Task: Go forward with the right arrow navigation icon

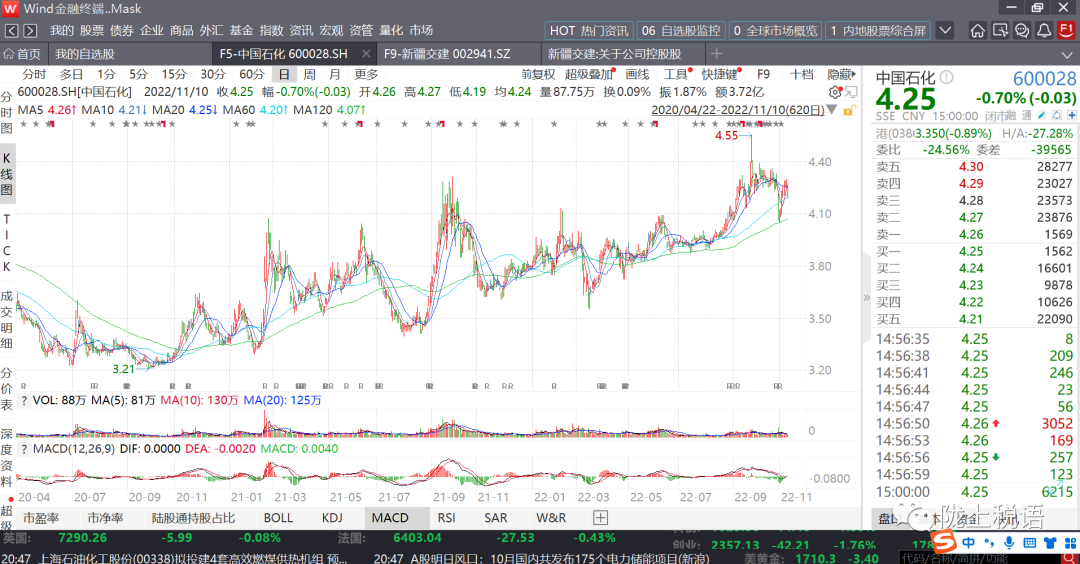Action: click(x=30, y=30)
